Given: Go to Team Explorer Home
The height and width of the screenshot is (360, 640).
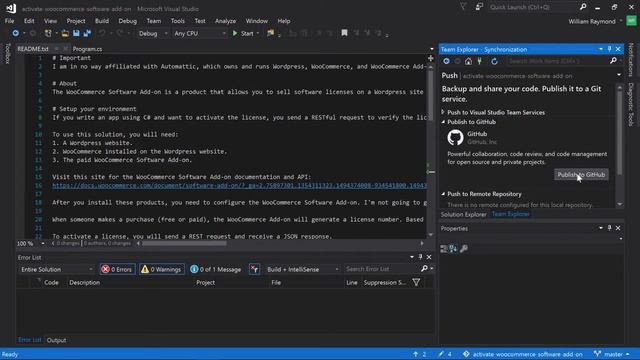Looking at the screenshot, I should coord(468,61).
